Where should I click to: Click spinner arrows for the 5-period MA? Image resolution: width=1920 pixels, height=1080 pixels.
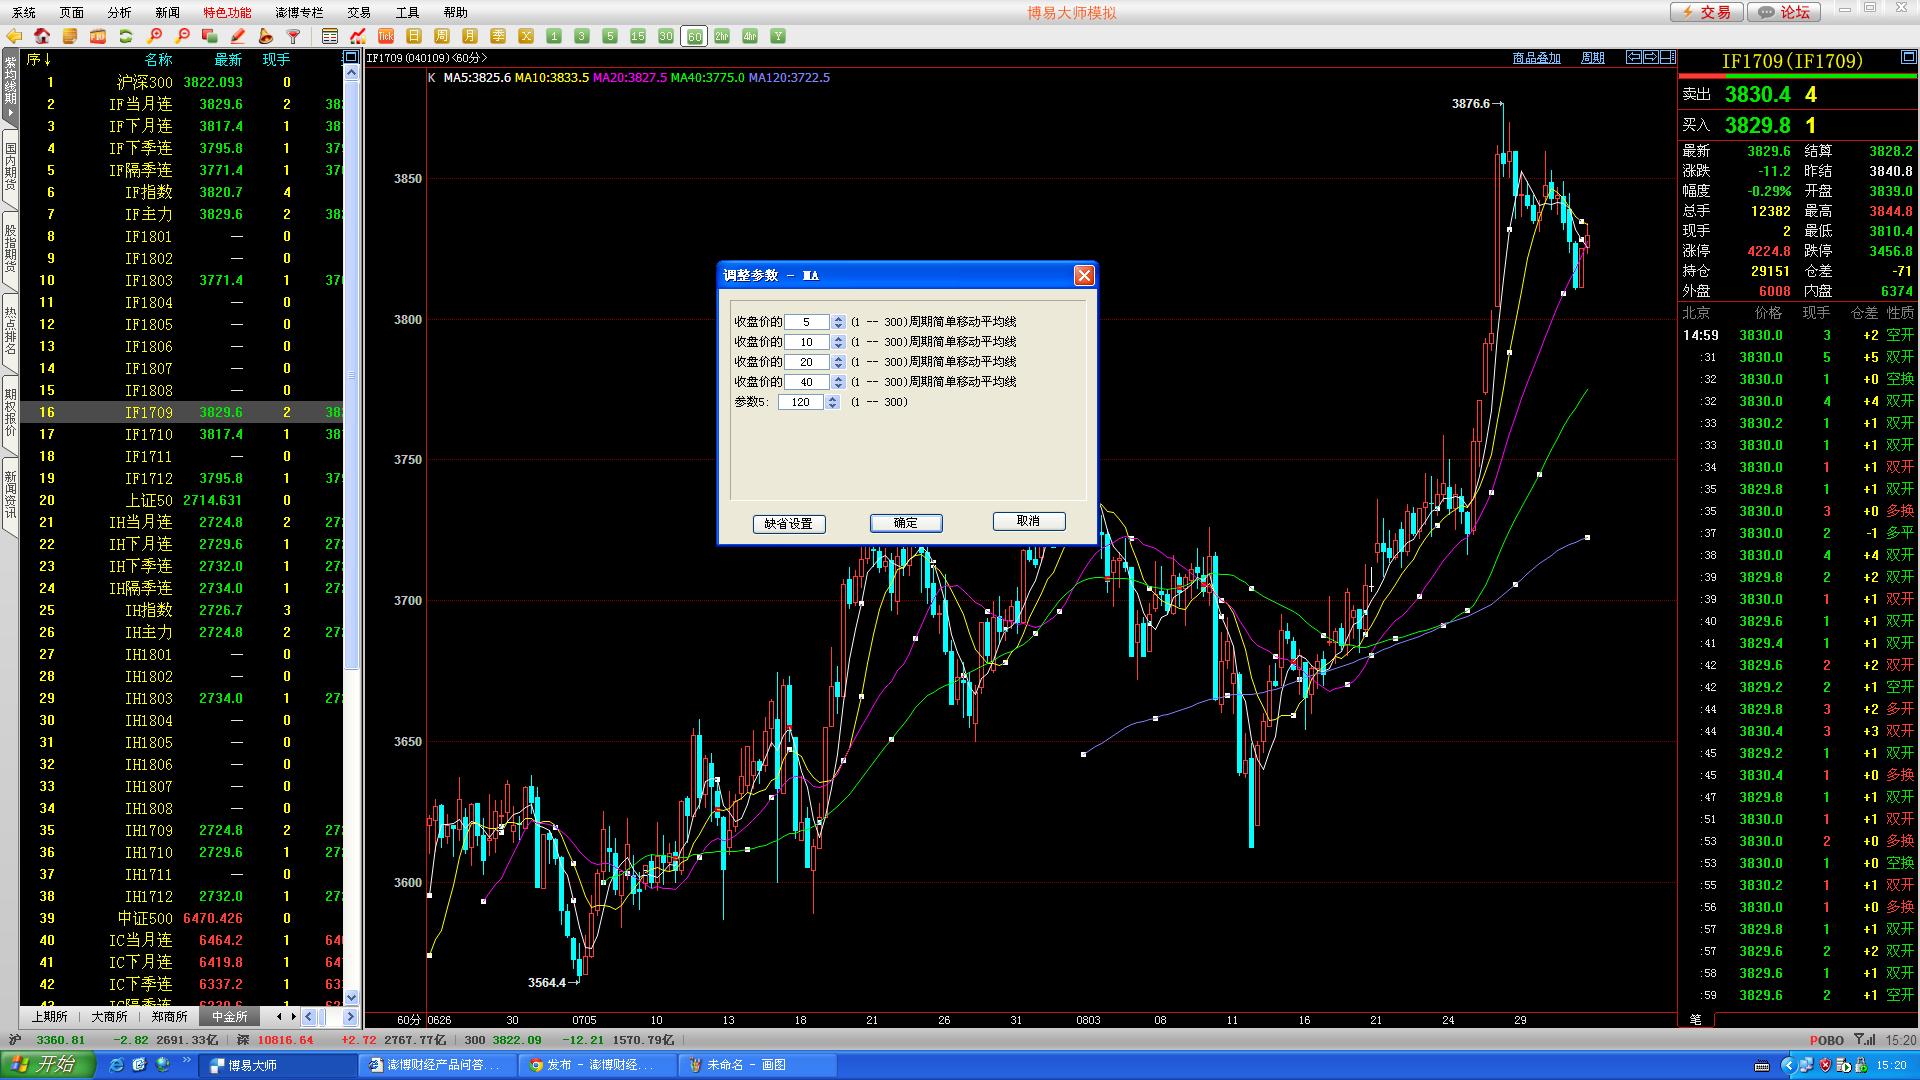838,322
